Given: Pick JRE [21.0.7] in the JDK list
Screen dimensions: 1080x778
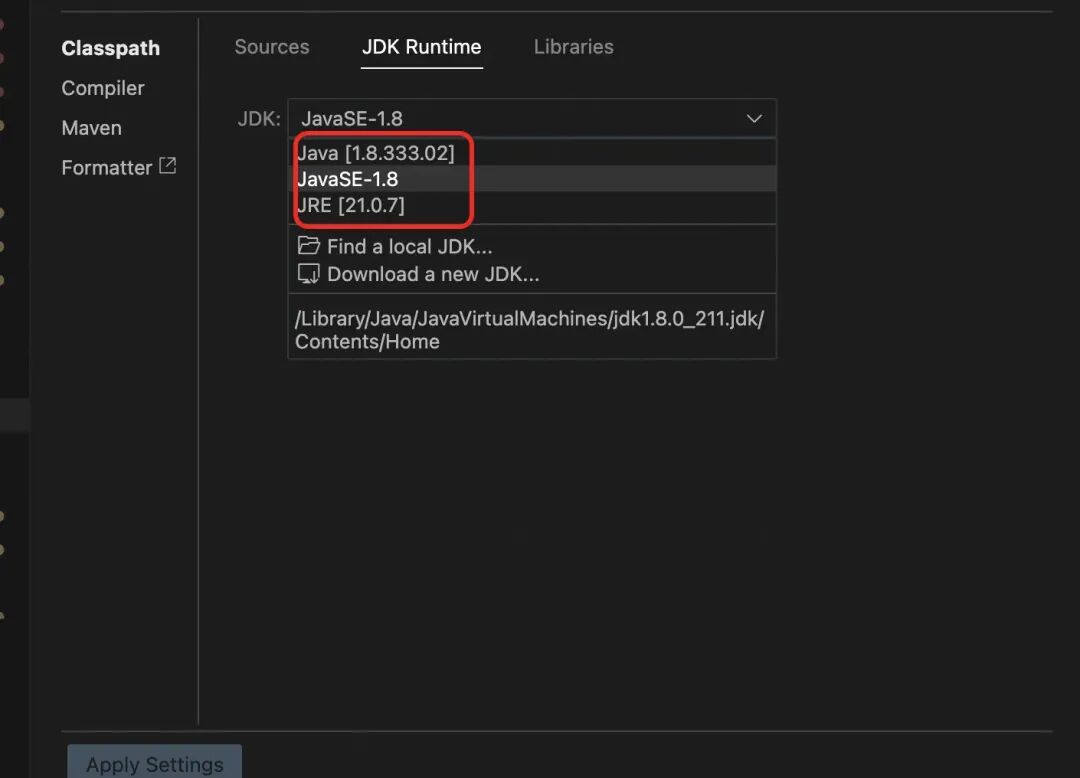Looking at the screenshot, I should coord(532,205).
